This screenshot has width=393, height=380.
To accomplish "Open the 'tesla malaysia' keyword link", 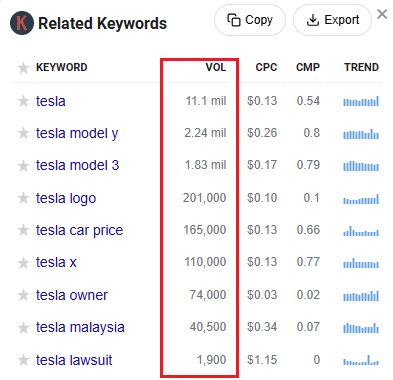I will [x=80, y=328].
